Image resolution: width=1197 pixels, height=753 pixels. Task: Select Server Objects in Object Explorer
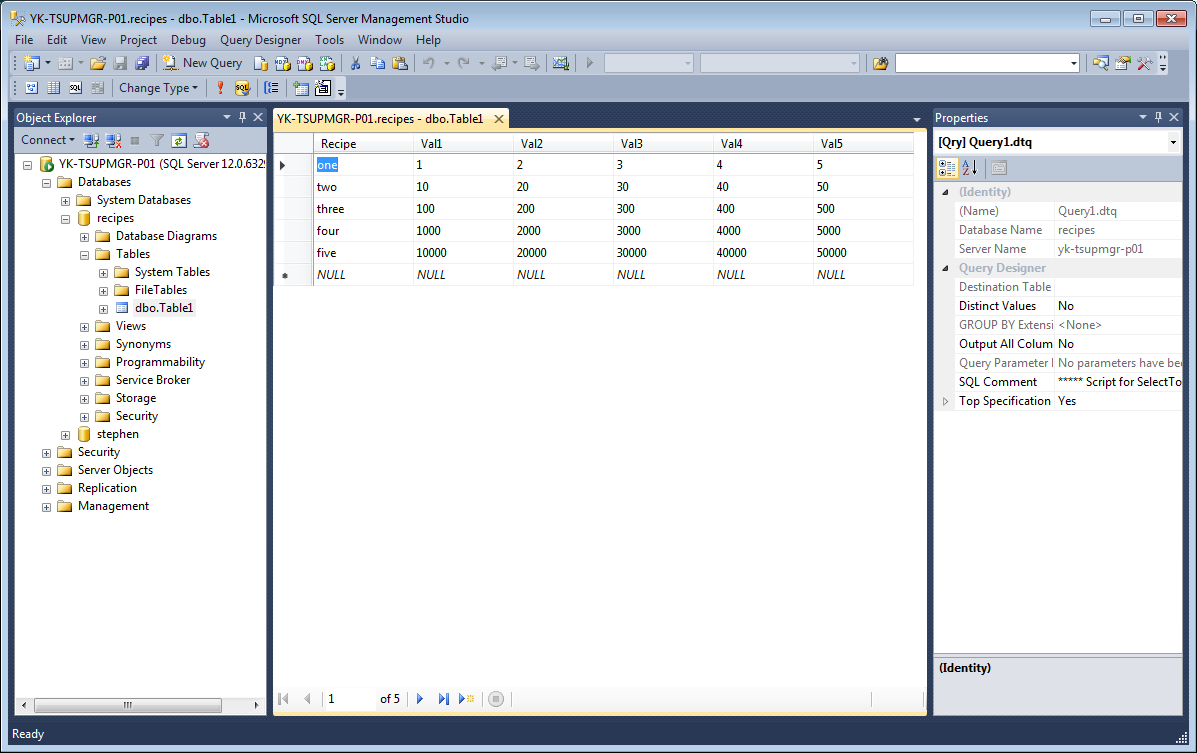tap(115, 470)
